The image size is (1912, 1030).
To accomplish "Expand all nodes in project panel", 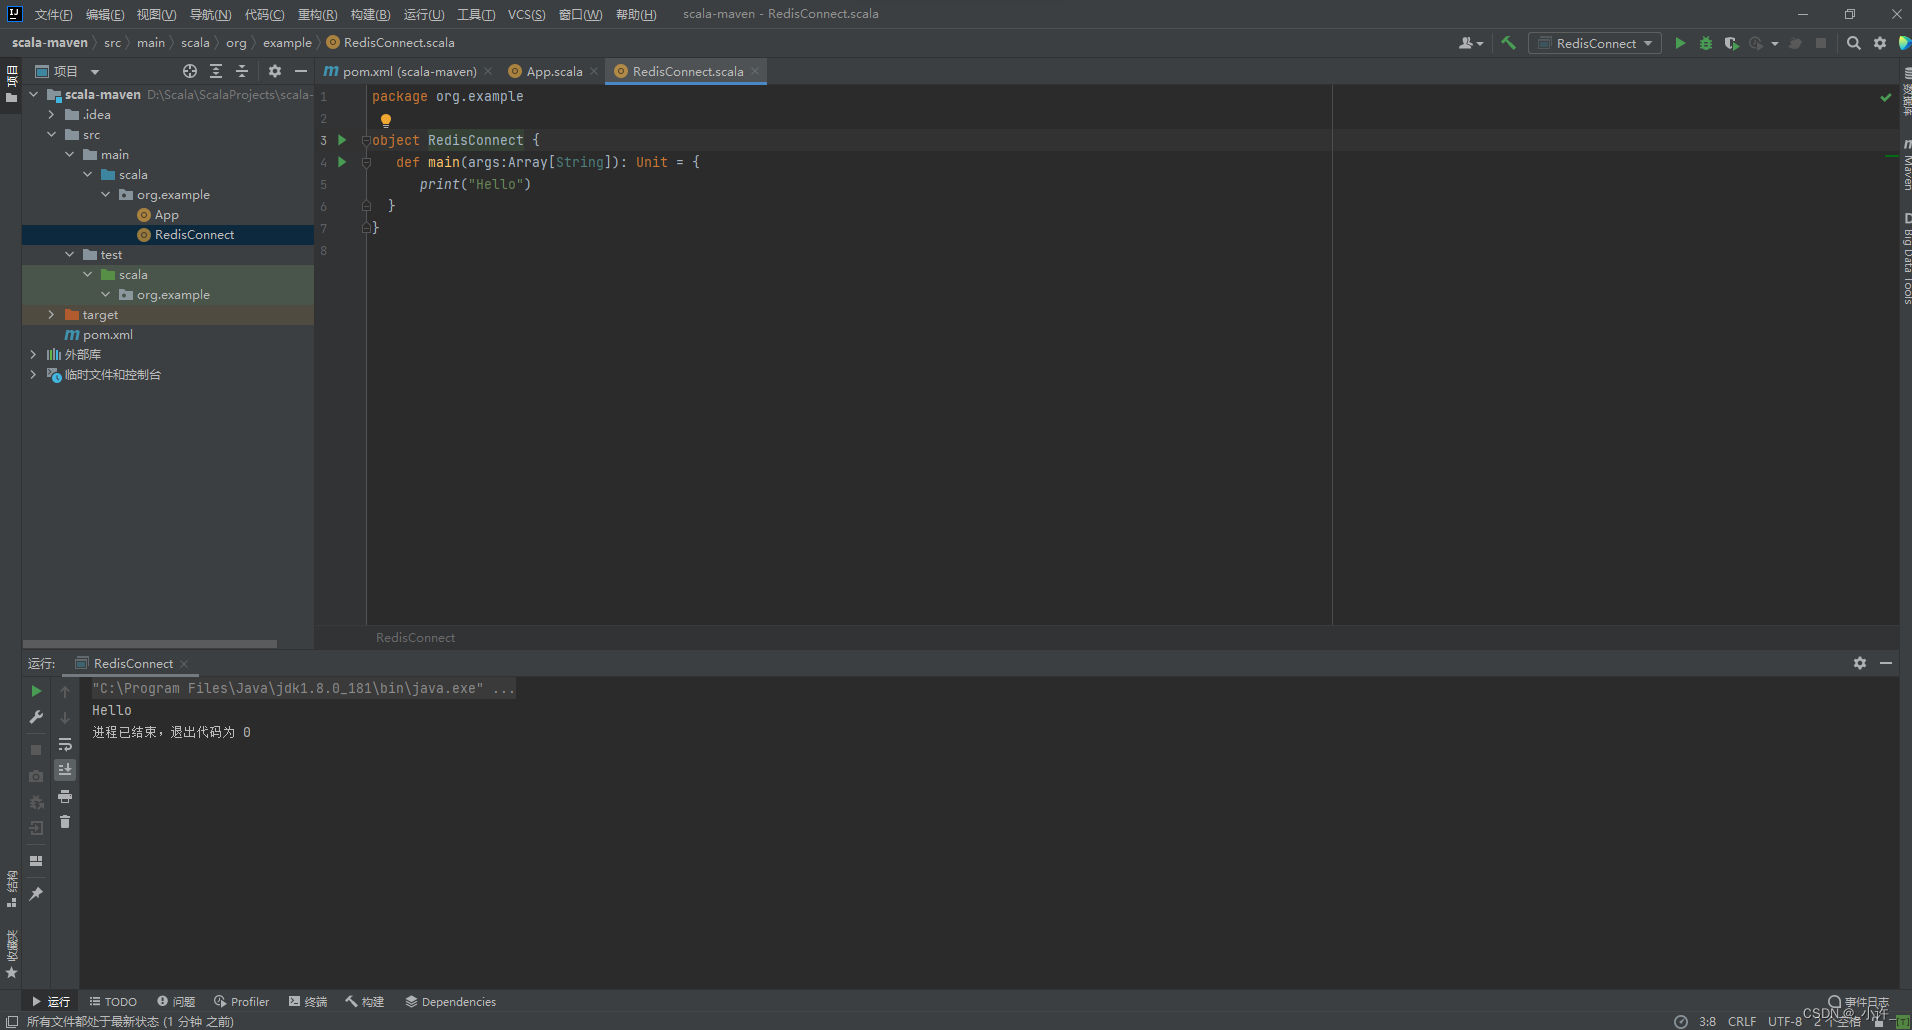I will [x=216, y=71].
